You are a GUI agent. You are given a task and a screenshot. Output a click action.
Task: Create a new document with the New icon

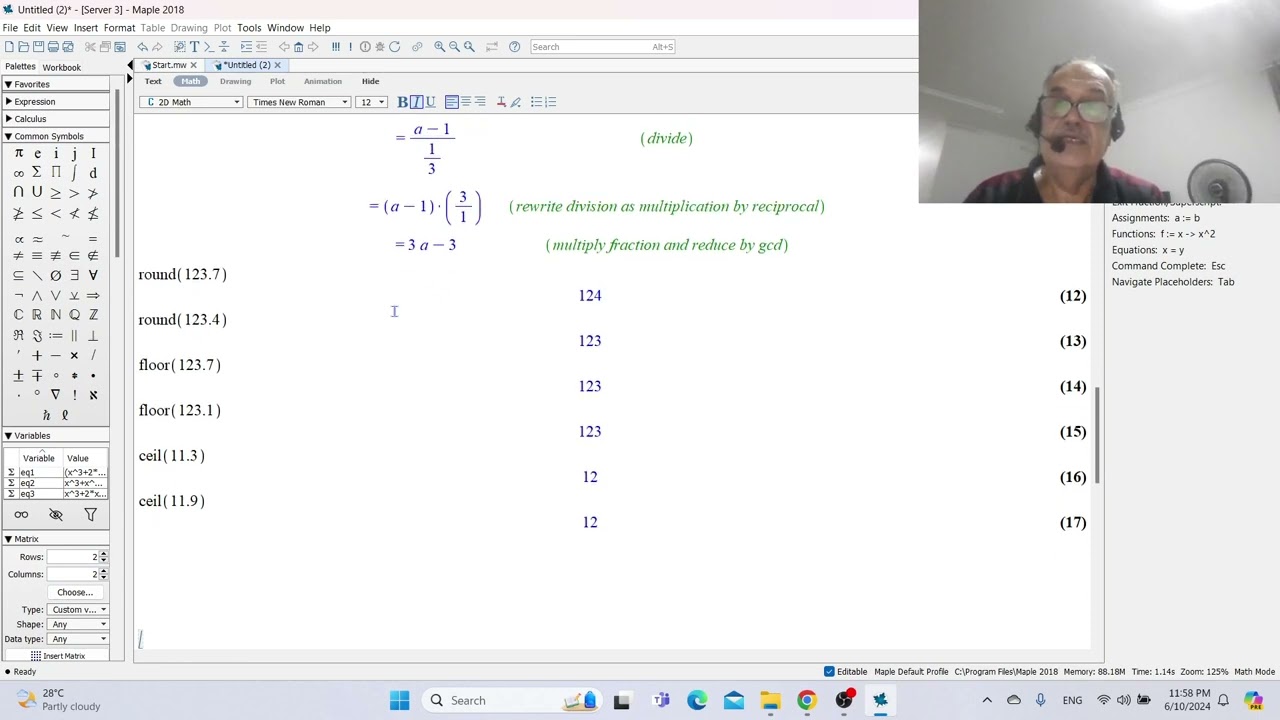pyautogui.click(x=8, y=46)
